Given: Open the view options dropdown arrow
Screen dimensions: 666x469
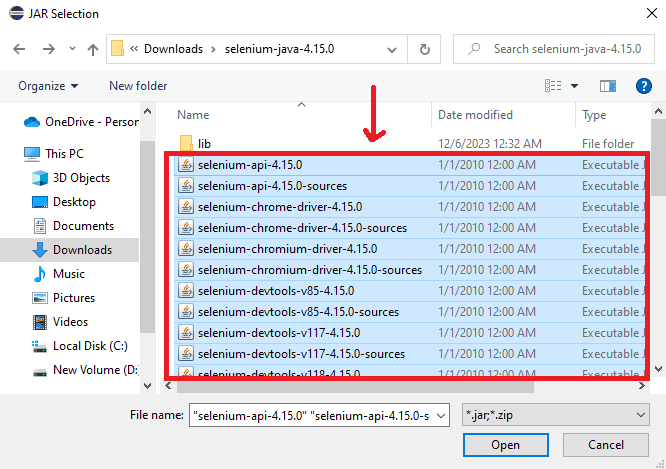Looking at the screenshot, I should (573, 86).
